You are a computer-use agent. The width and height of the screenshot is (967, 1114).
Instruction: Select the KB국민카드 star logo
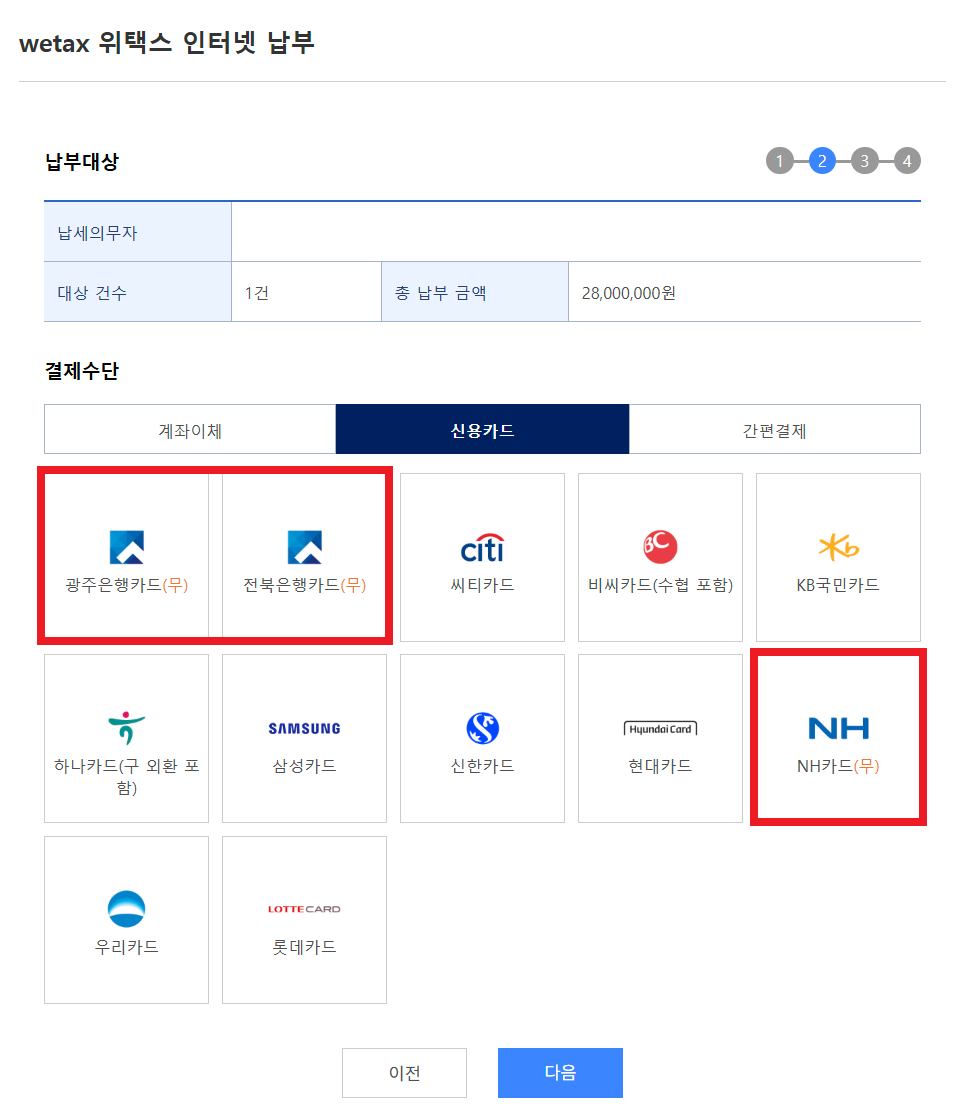[838, 547]
